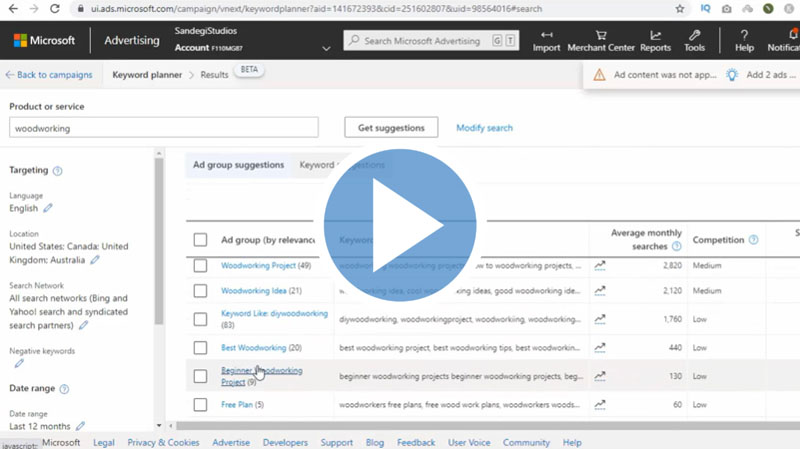Click the browser forward arrow
Image resolution: width=800 pixels, height=449 pixels.
tap(34, 9)
